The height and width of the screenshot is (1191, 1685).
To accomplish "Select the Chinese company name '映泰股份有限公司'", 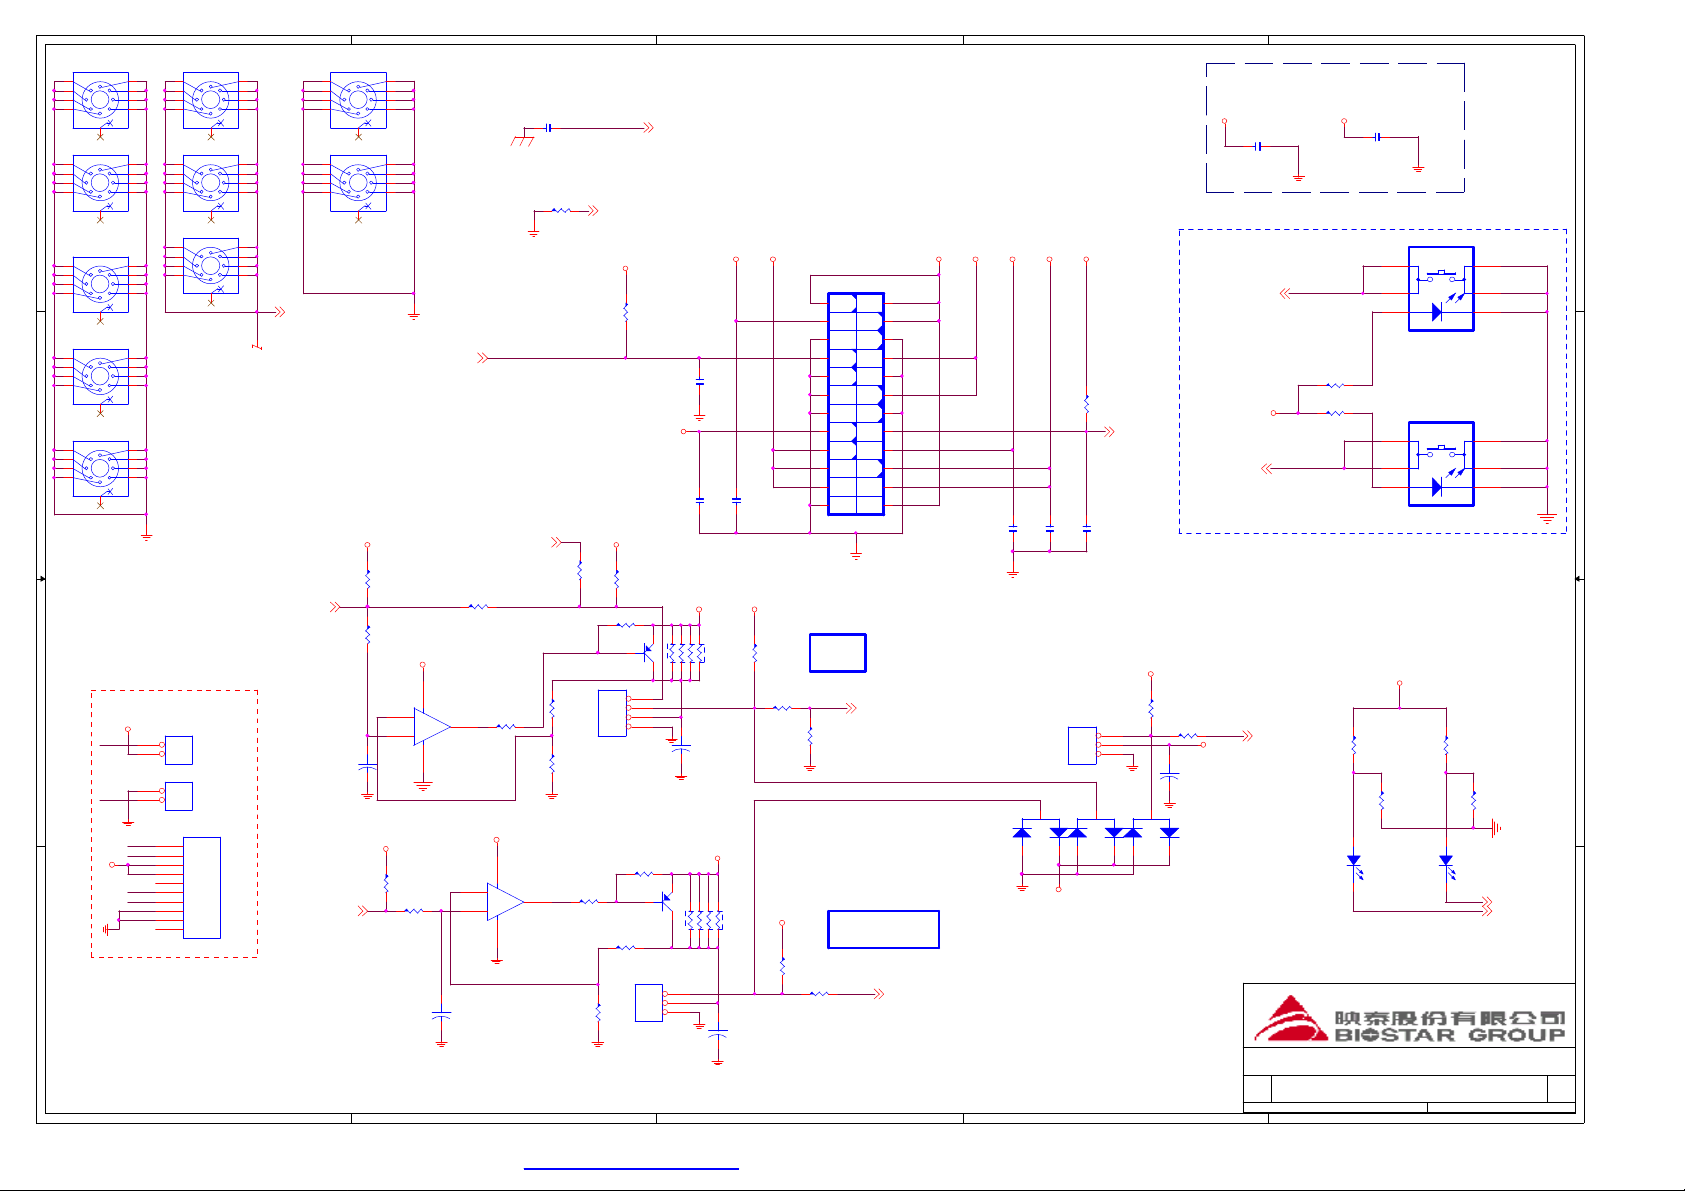I will pos(1450,1017).
